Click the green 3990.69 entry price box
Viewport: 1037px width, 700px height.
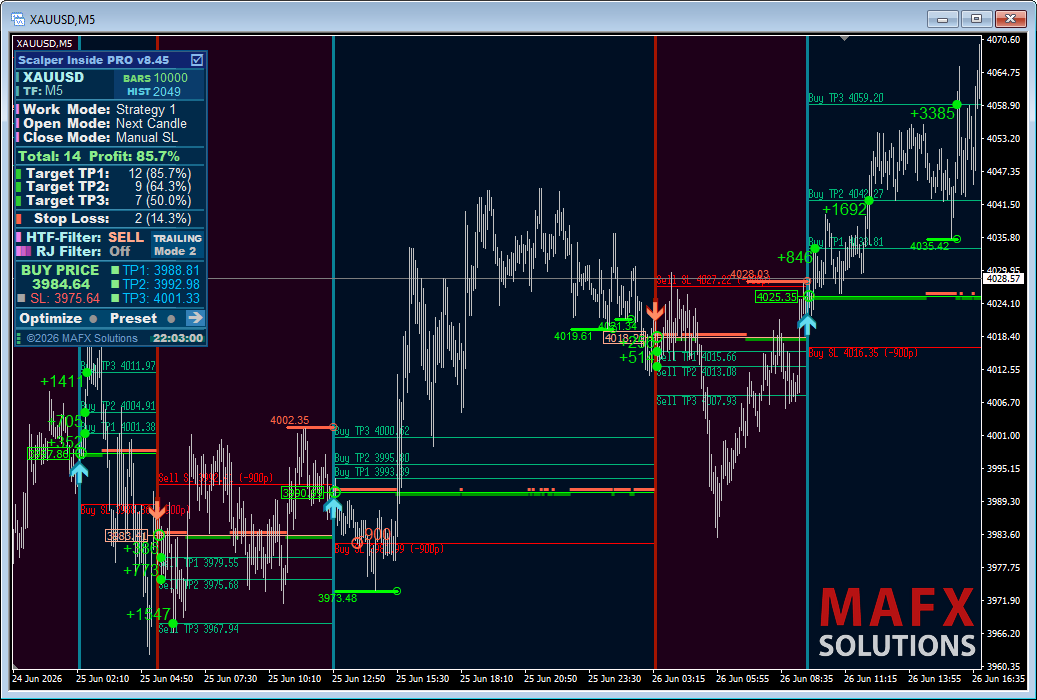302,492
